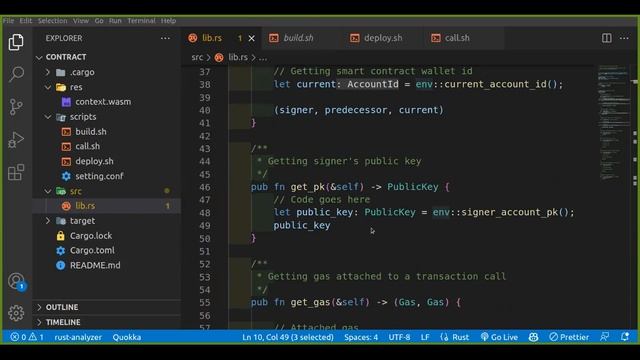Screen dimensions: 640x360
Task: Open context.wasm file
Action: click(103, 102)
